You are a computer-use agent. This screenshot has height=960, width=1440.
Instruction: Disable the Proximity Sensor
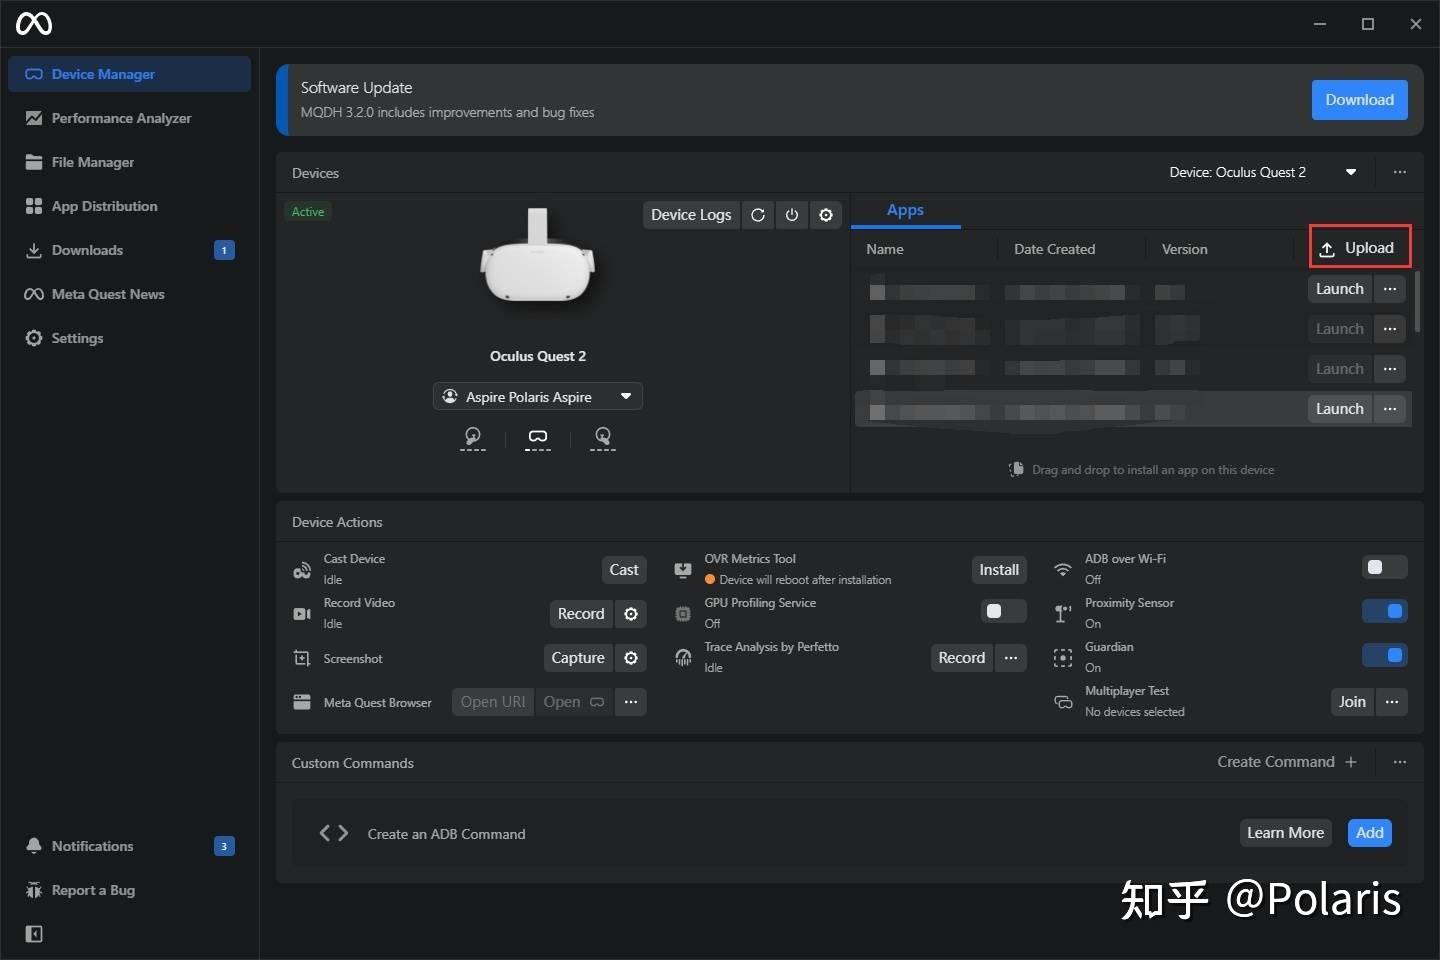click(x=1386, y=611)
